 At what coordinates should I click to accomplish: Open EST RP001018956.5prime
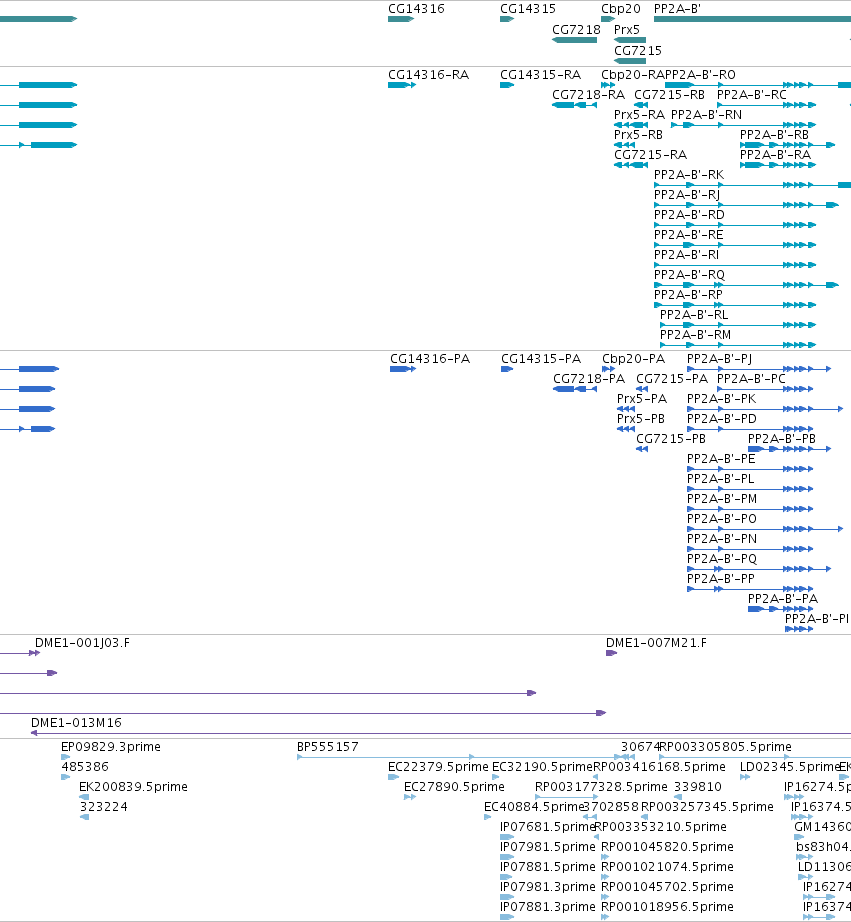tap(667, 907)
